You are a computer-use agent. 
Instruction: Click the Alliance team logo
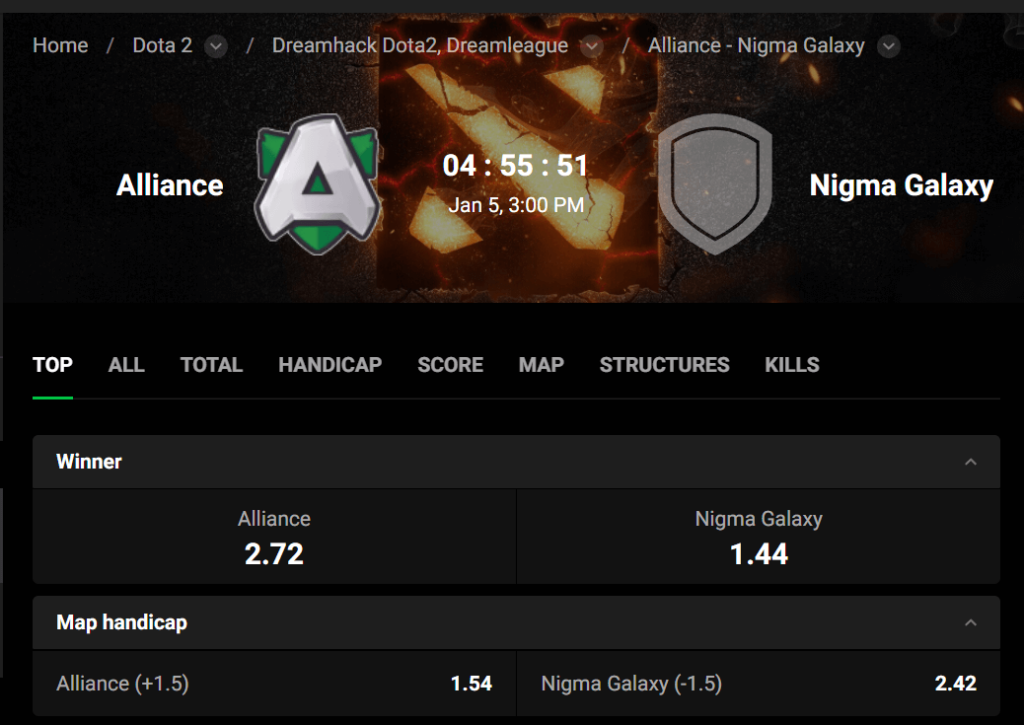(x=317, y=180)
